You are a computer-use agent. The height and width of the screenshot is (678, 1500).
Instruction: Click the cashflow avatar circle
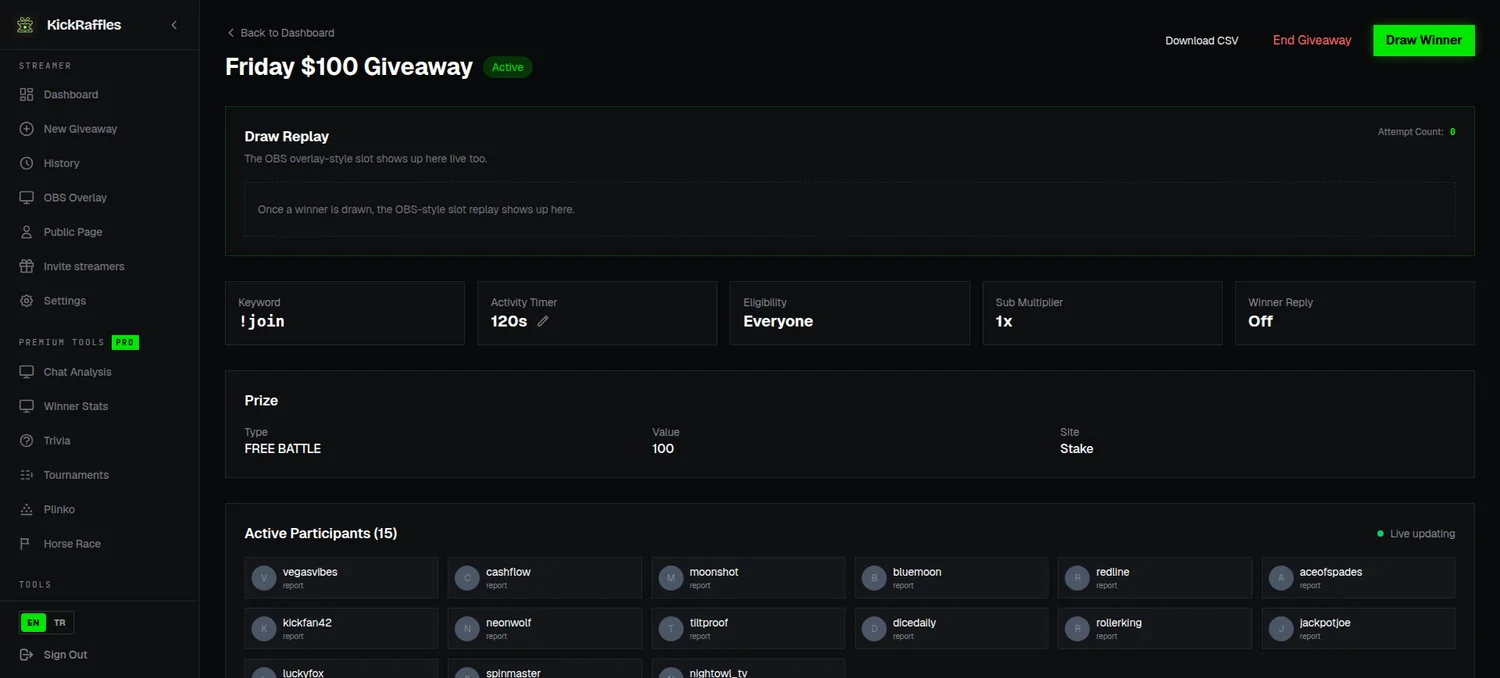(x=467, y=578)
